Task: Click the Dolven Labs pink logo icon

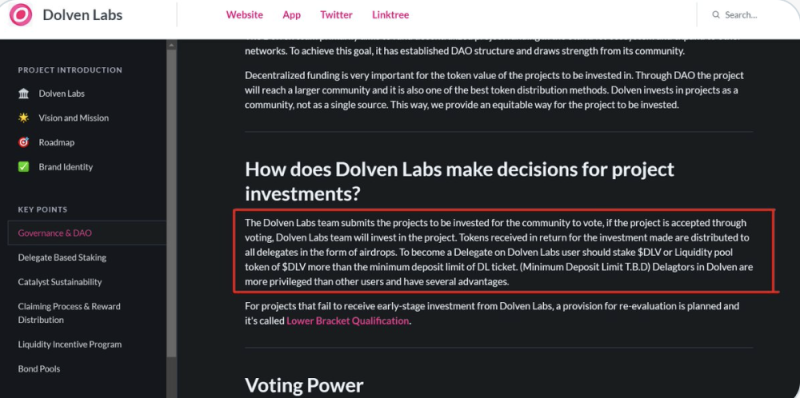Action: pyautogui.click(x=21, y=15)
